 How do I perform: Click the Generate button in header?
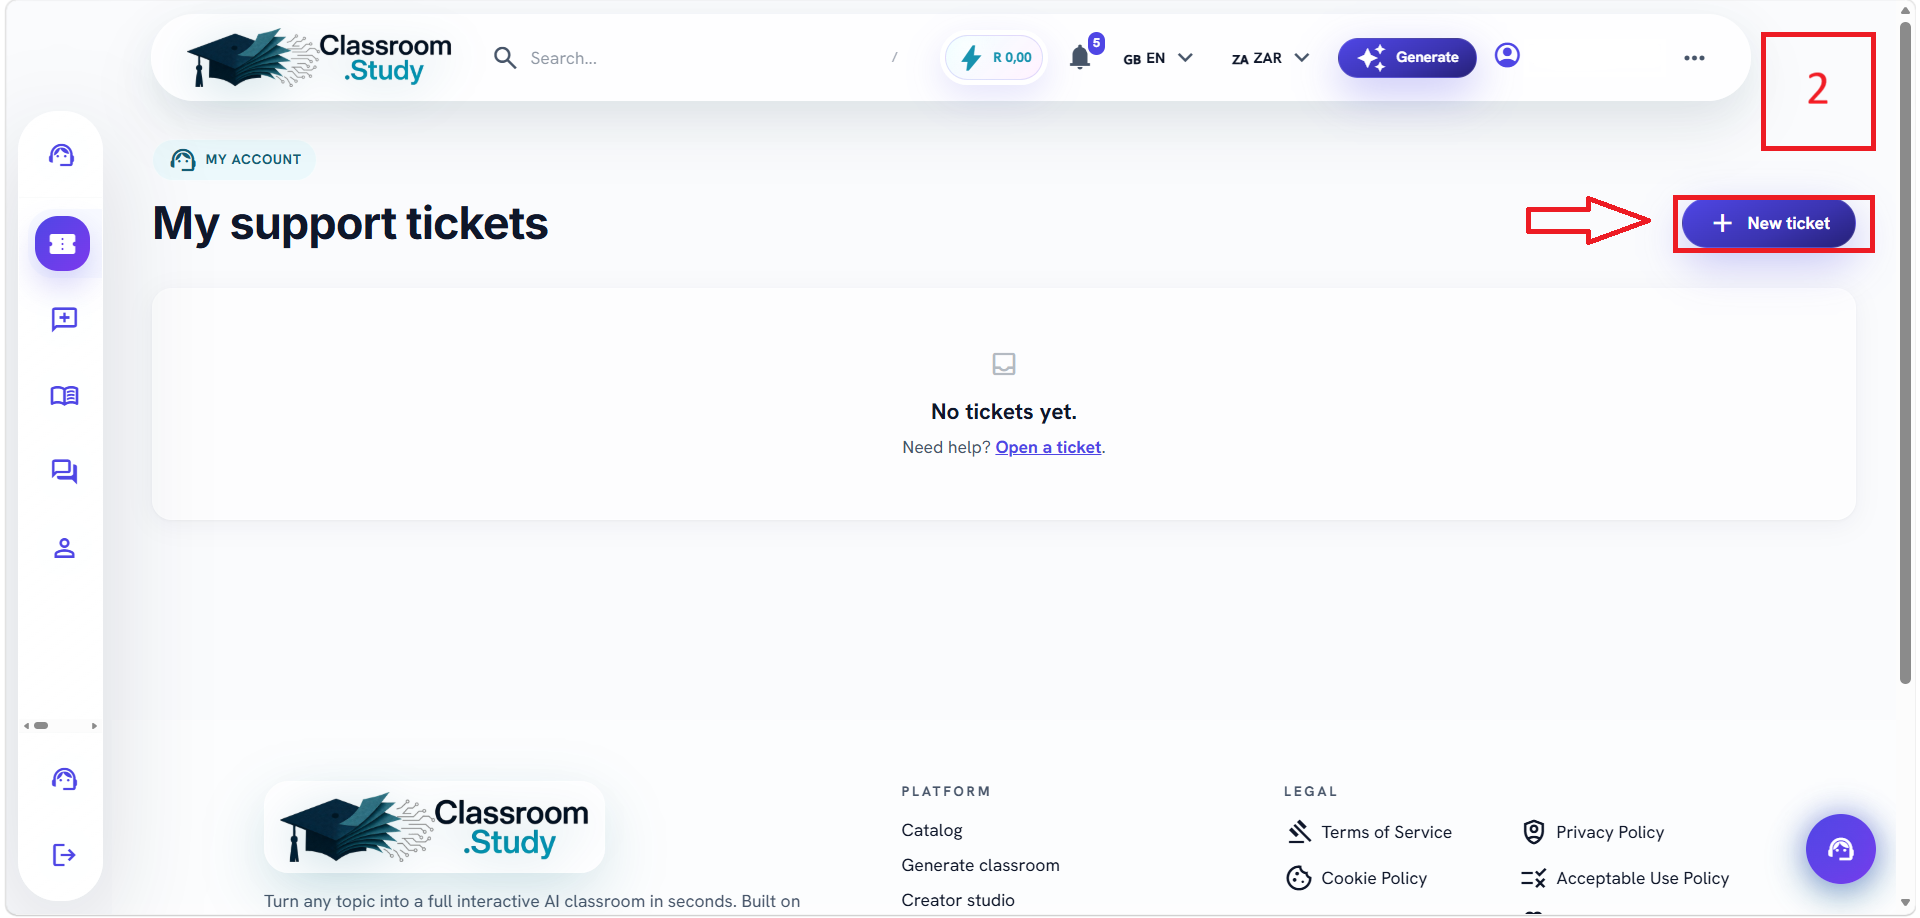(x=1407, y=58)
